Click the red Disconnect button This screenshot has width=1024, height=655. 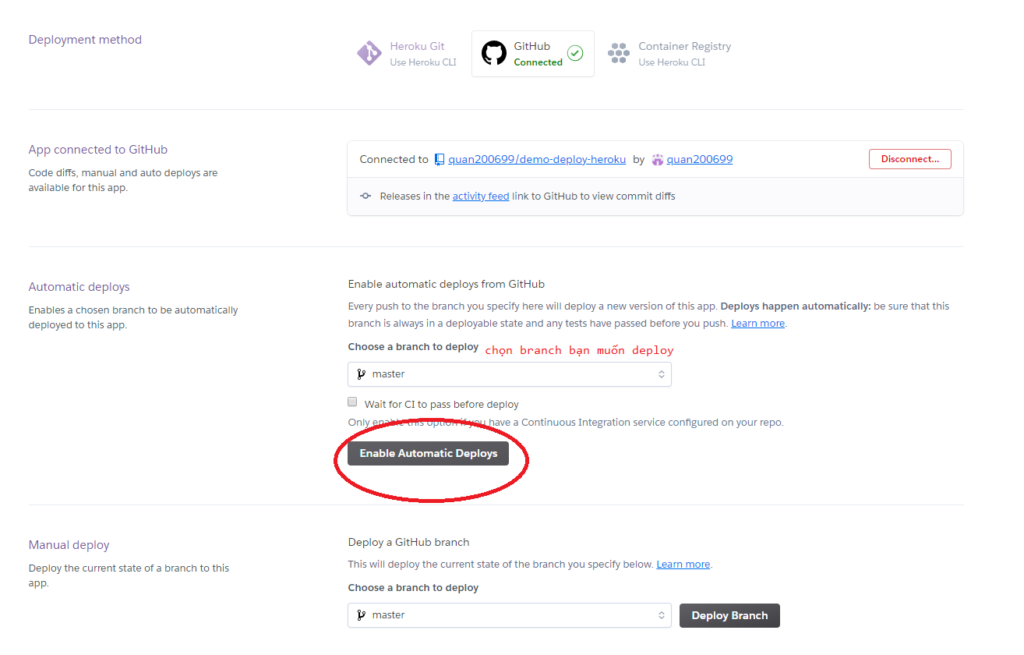(910, 159)
